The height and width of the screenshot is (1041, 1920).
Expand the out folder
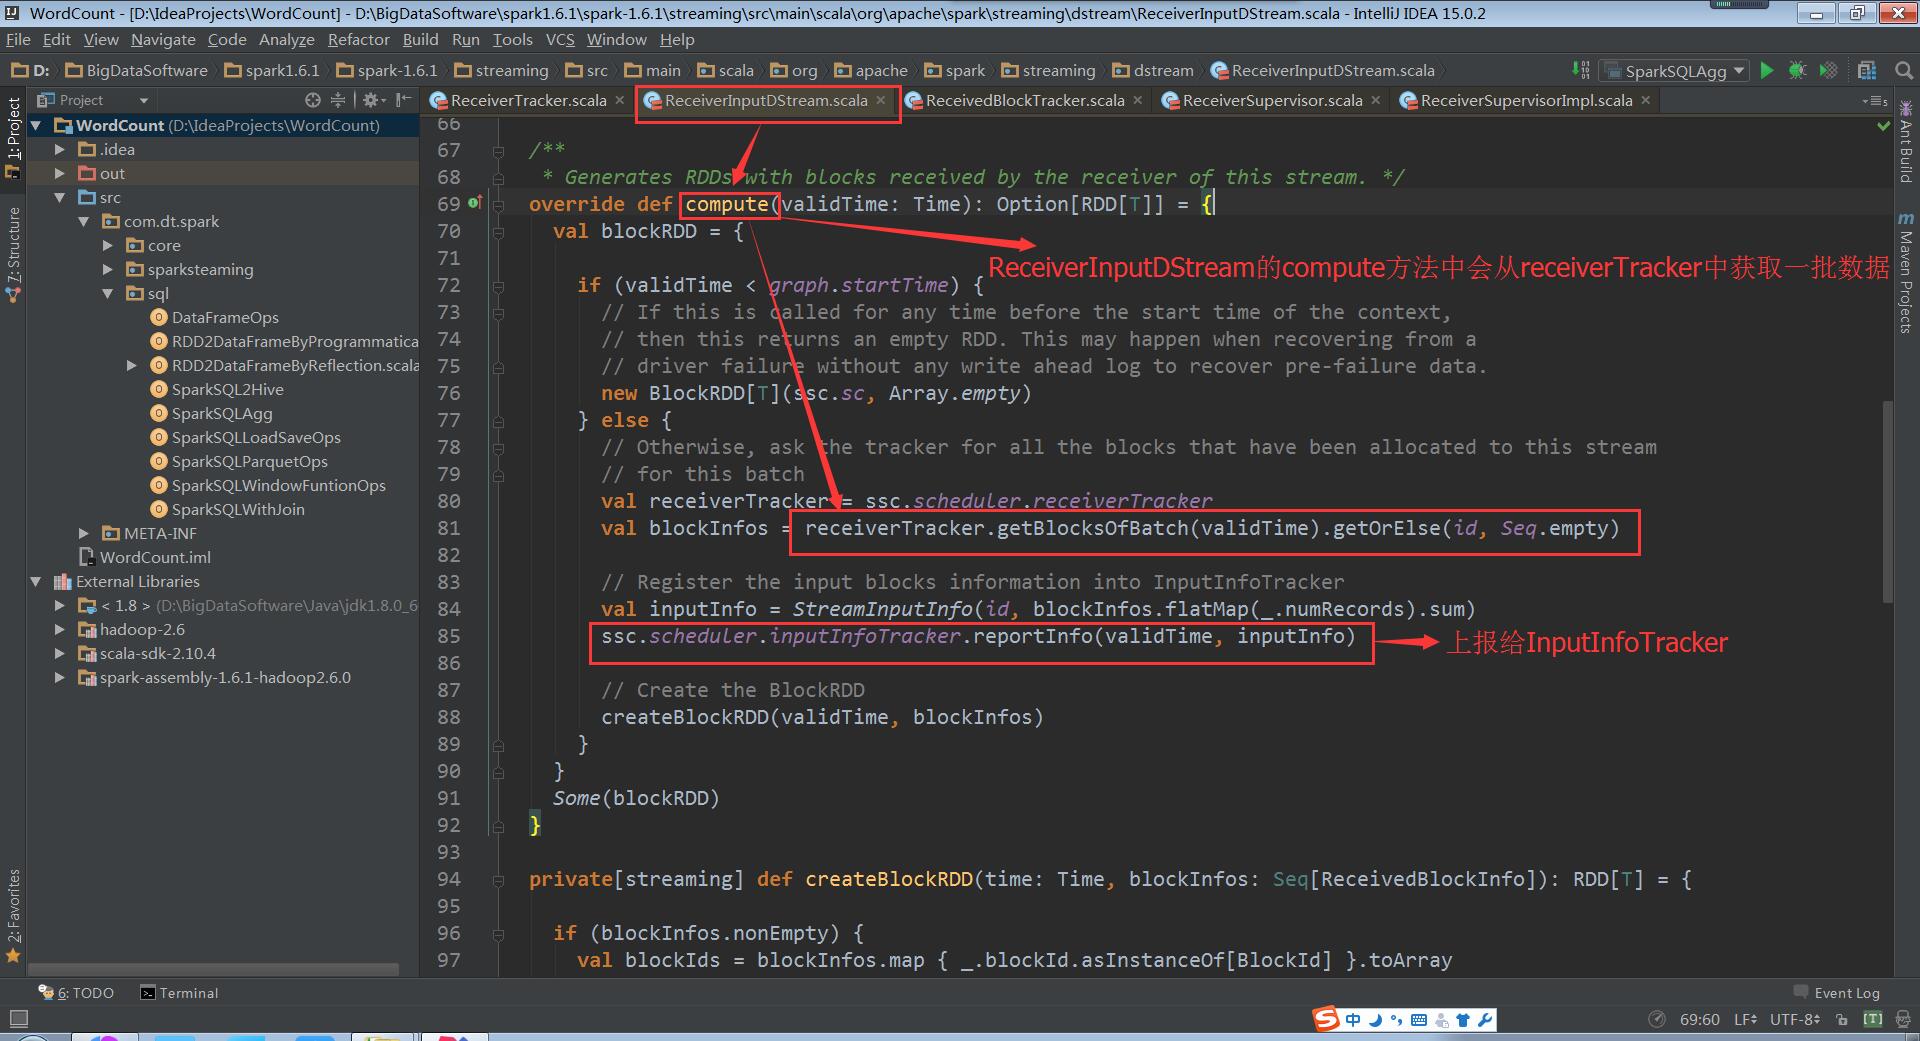click(x=60, y=173)
